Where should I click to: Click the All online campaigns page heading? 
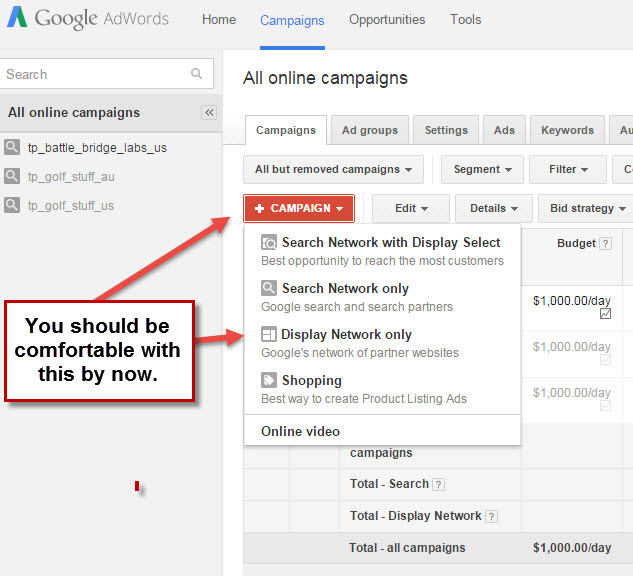point(325,78)
